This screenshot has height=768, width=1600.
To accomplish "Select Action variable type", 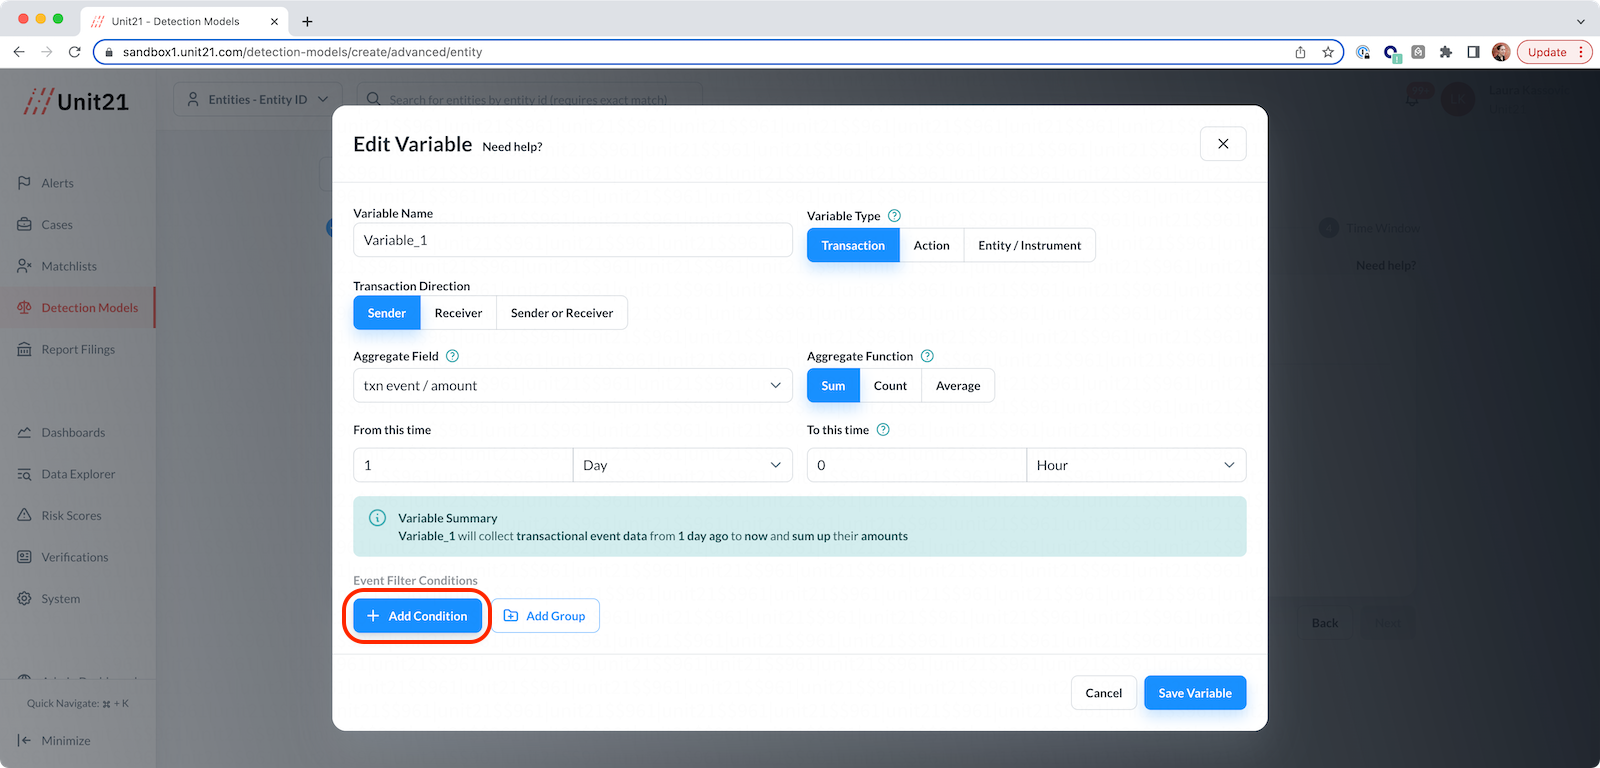I will [x=932, y=245].
